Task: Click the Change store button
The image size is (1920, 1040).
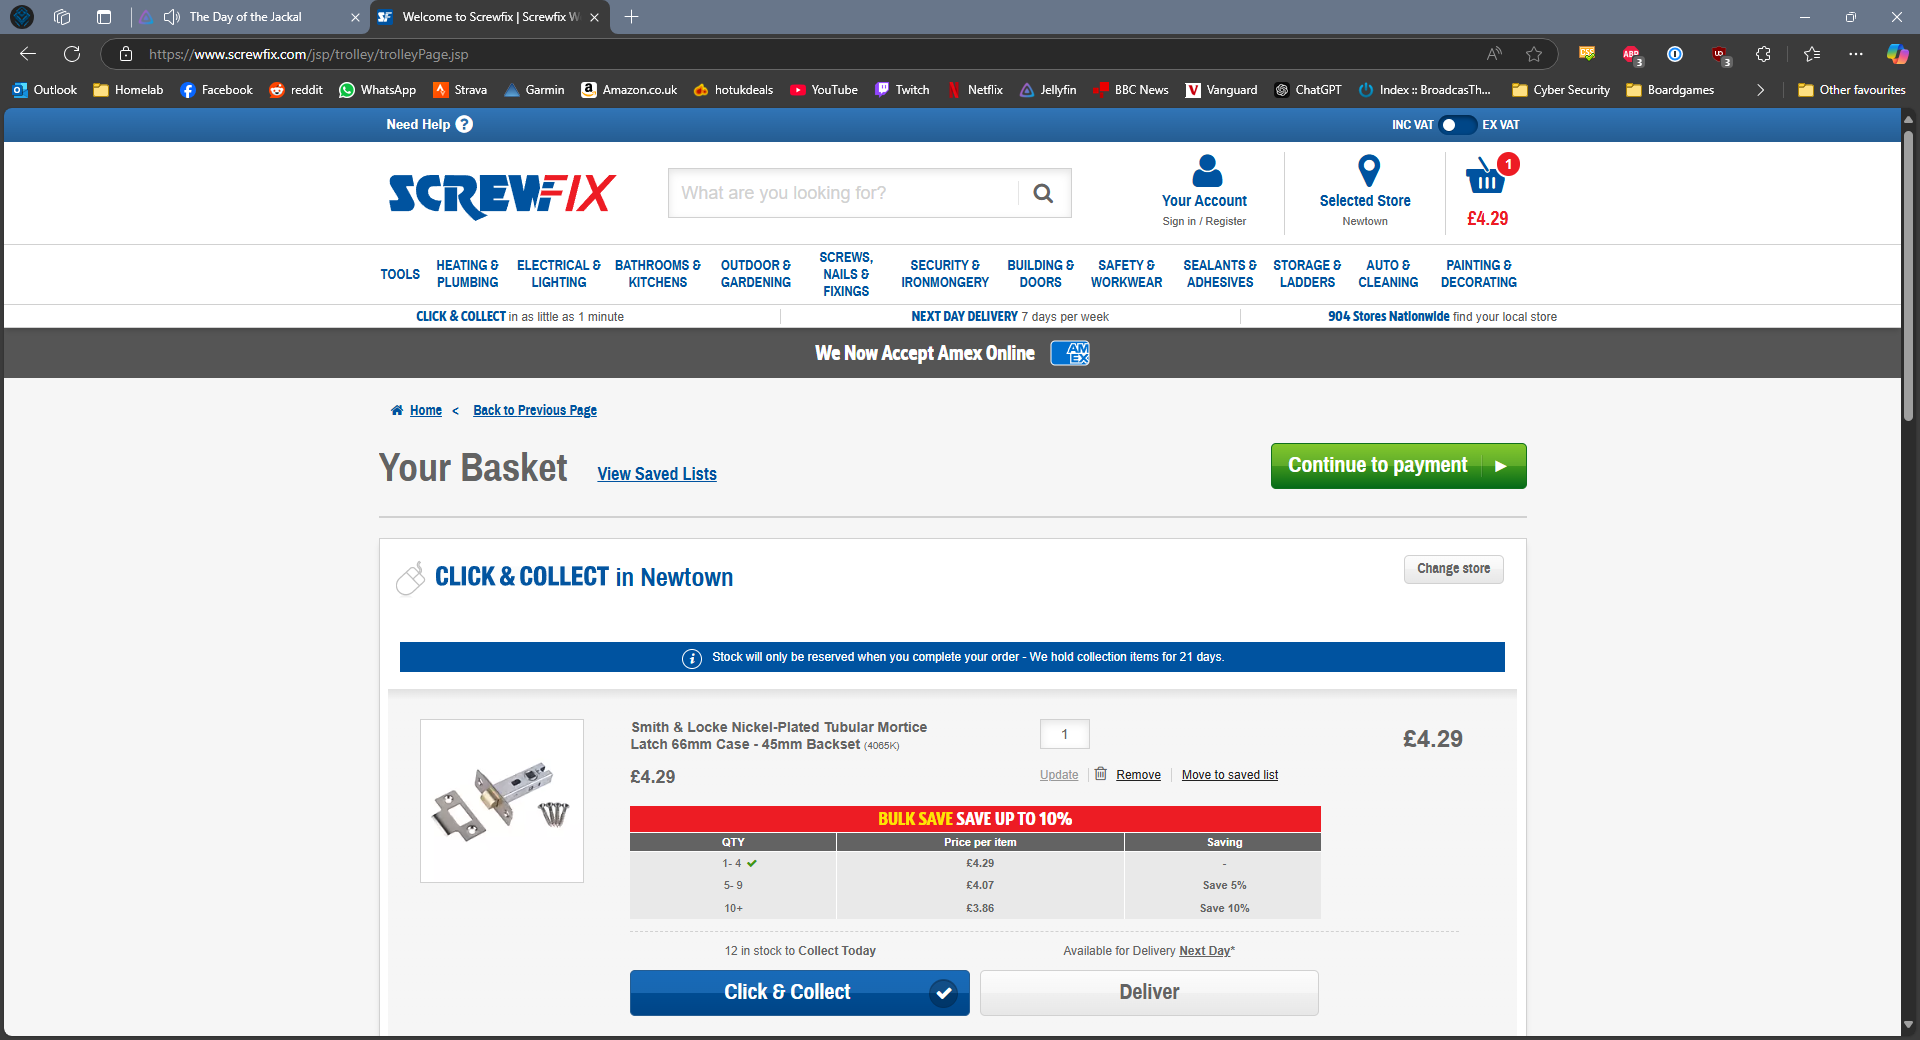Action: 1453,569
